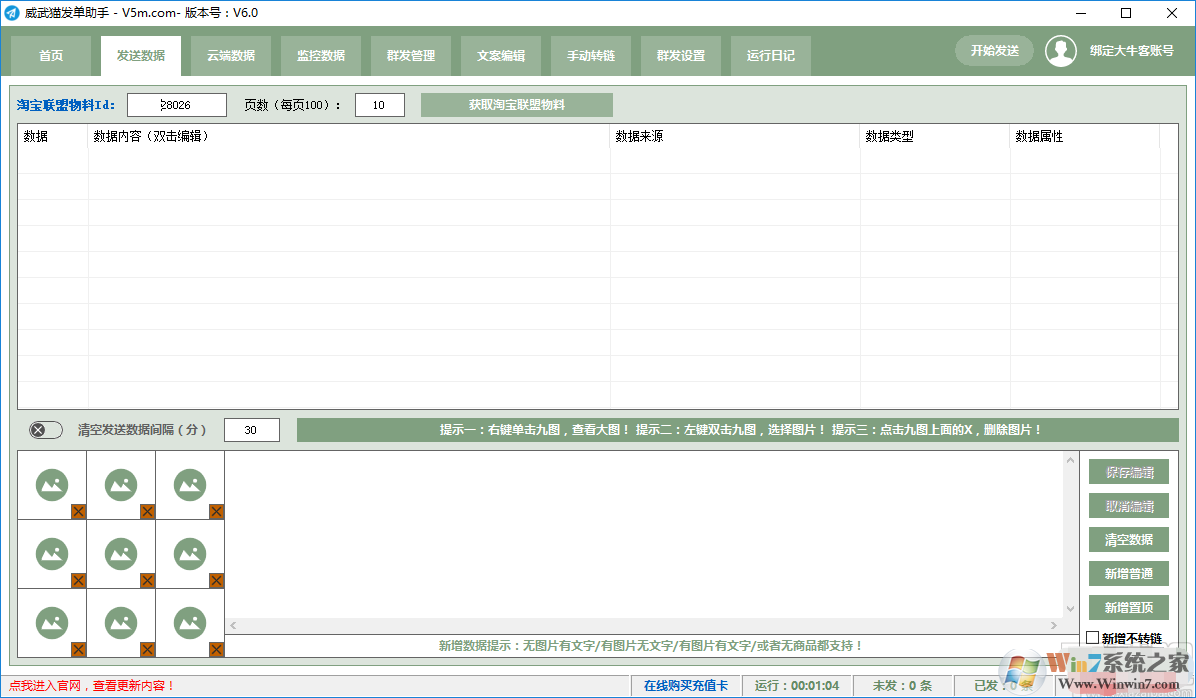Open the 群发设置 tab

pyautogui.click(x=681, y=56)
